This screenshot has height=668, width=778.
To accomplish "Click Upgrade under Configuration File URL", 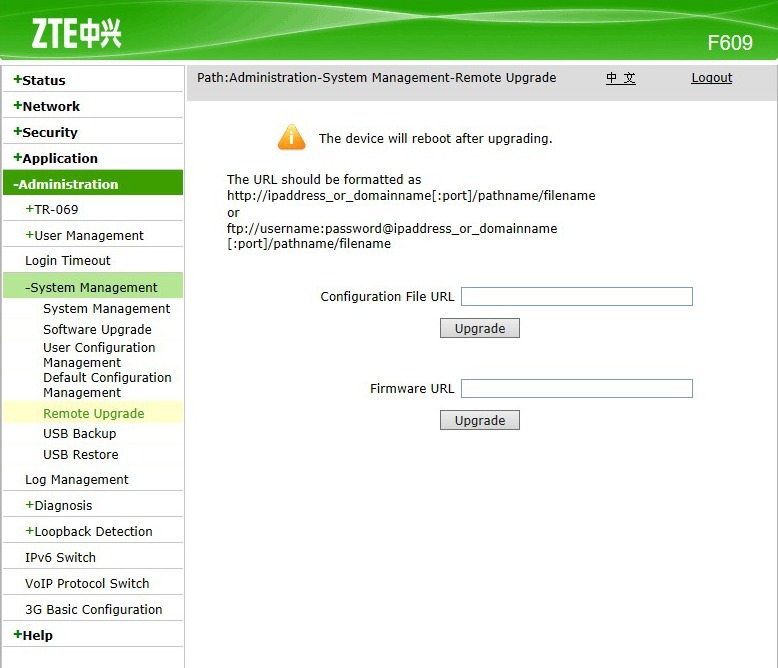I will [x=480, y=328].
